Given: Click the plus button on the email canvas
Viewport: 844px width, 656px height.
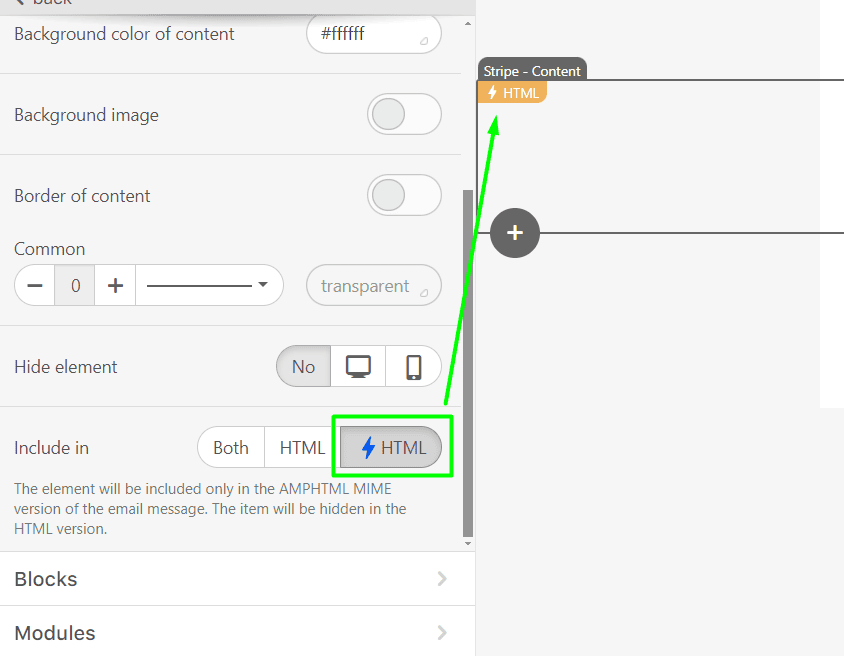Looking at the screenshot, I should [514, 232].
